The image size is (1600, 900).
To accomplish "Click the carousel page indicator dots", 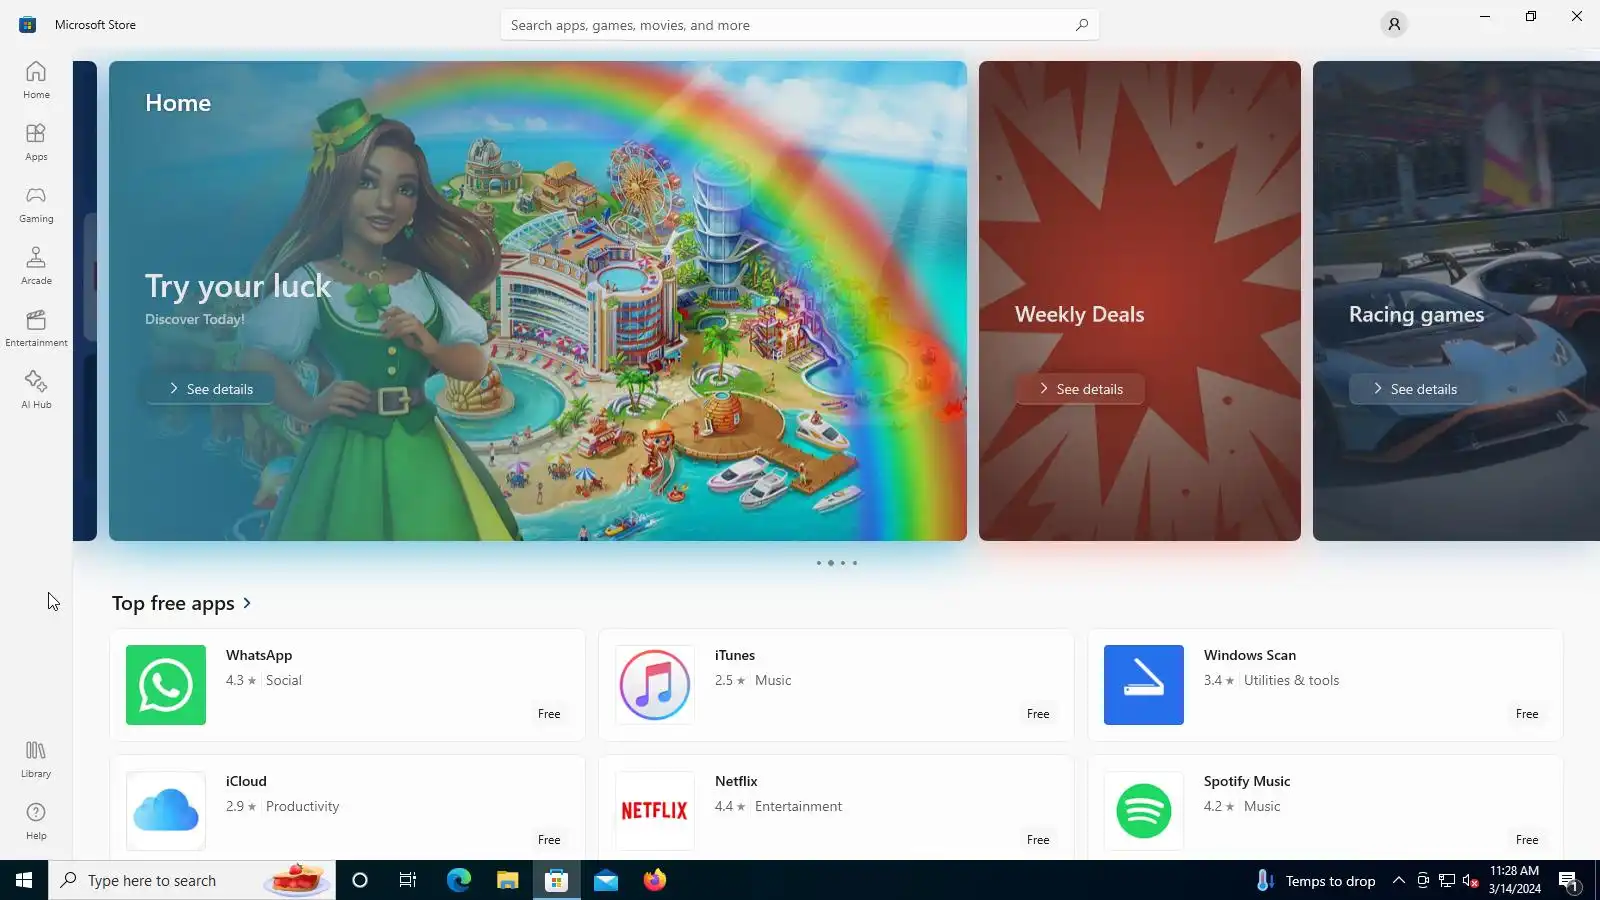I will click(x=837, y=563).
